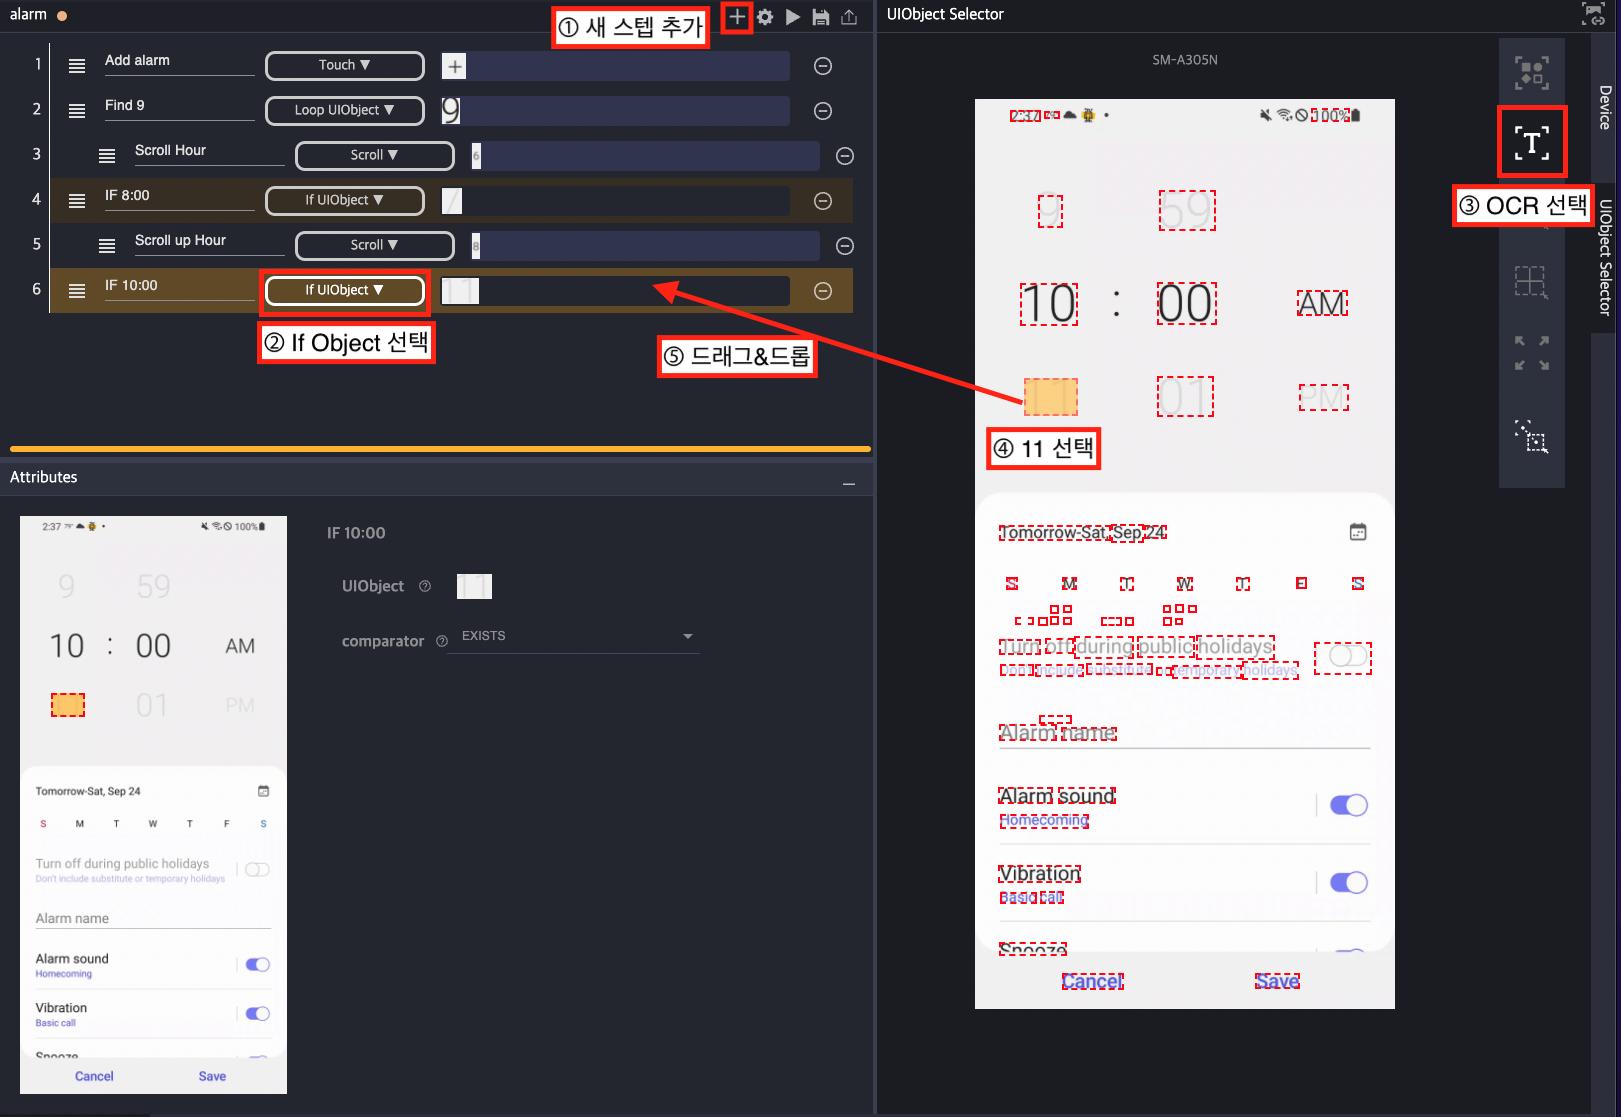Image resolution: width=1621 pixels, height=1117 pixels.
Task: Open the If UIObject dropdown for IF 10:00
Action: point(344,290)
